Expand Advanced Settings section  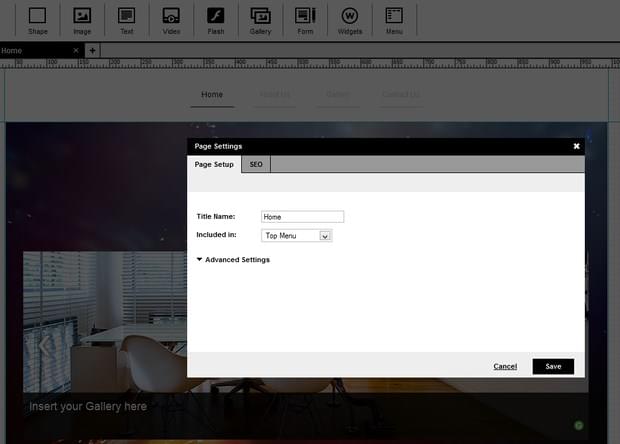tap(233, 260)
